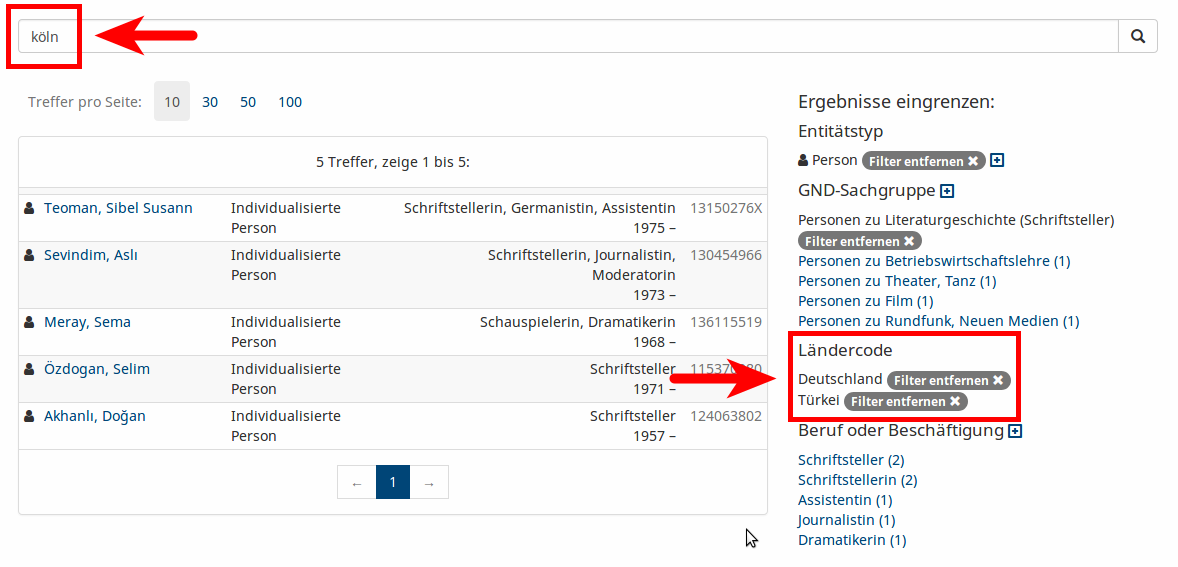Remove the Deutschland country filter
Viewport: 1178px width, 567px height.
click(x=948, y=381)
